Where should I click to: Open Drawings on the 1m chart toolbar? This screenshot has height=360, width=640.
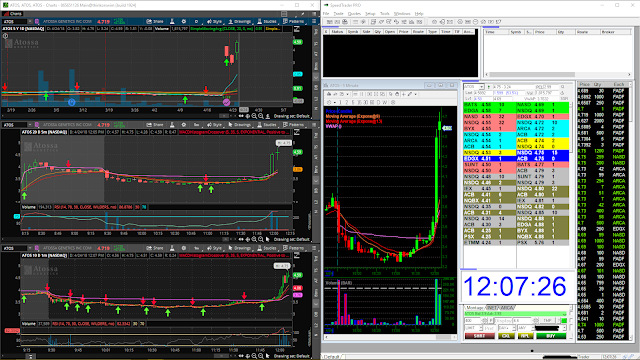tap(240, 248)
